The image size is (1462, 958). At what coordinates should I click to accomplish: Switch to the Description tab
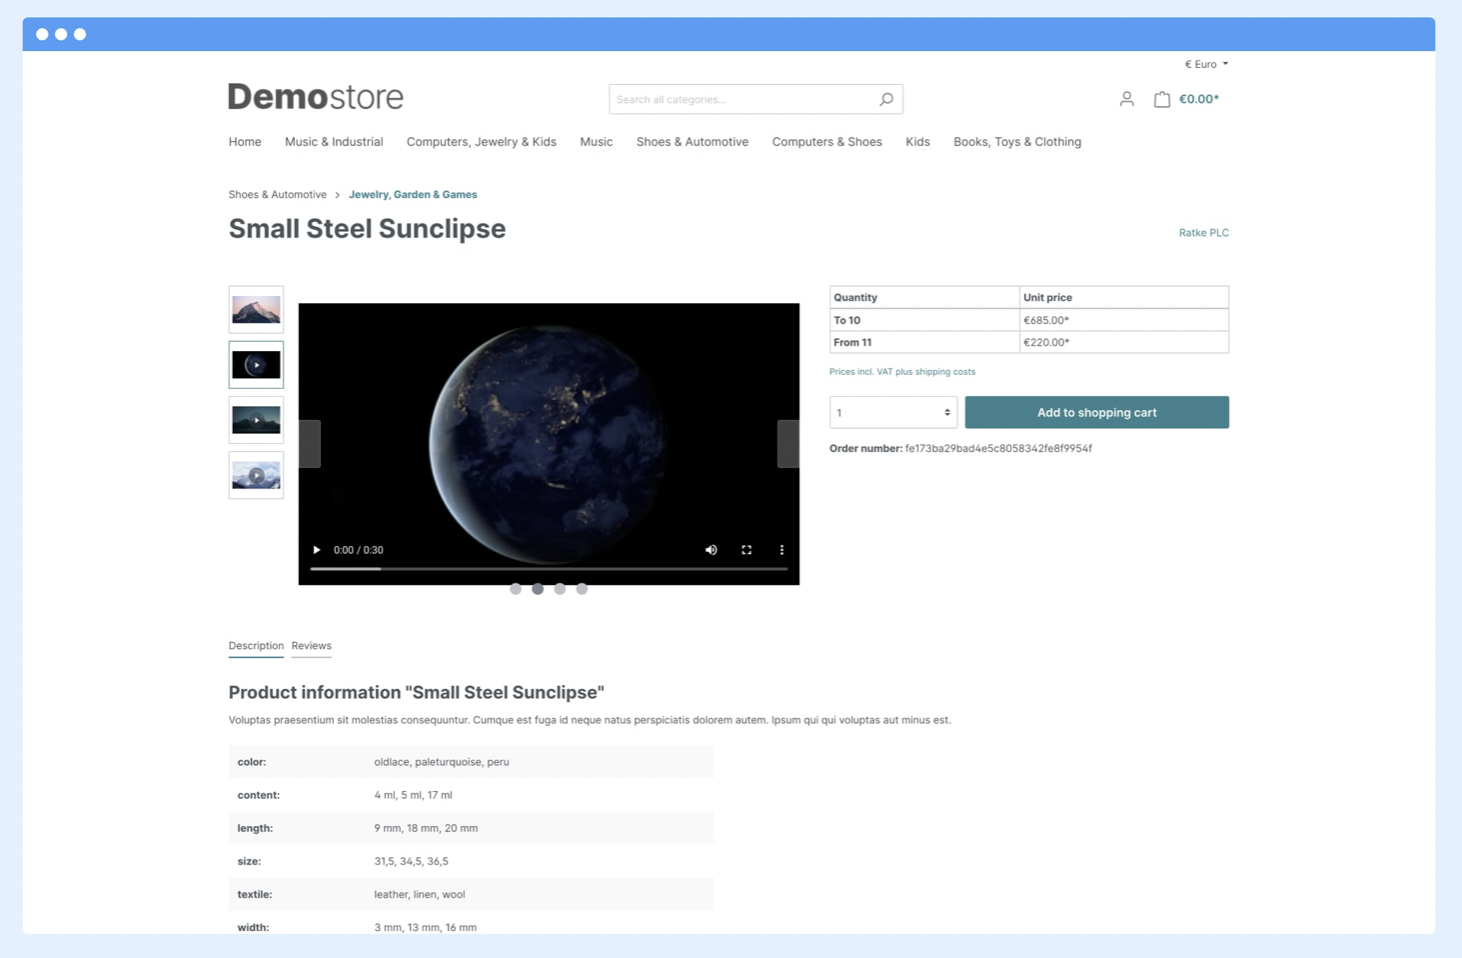click(x=256, y=646)
